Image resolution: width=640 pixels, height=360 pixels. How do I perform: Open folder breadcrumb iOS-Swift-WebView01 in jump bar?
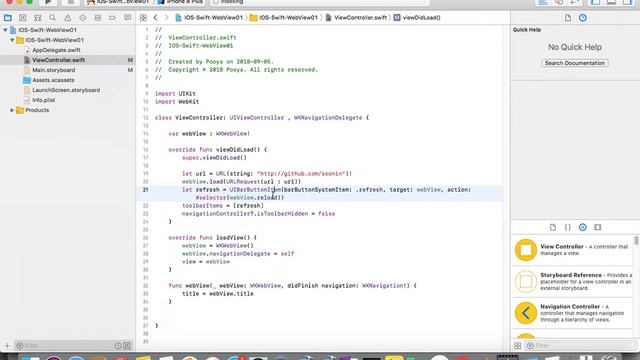[x=284, y=18]
